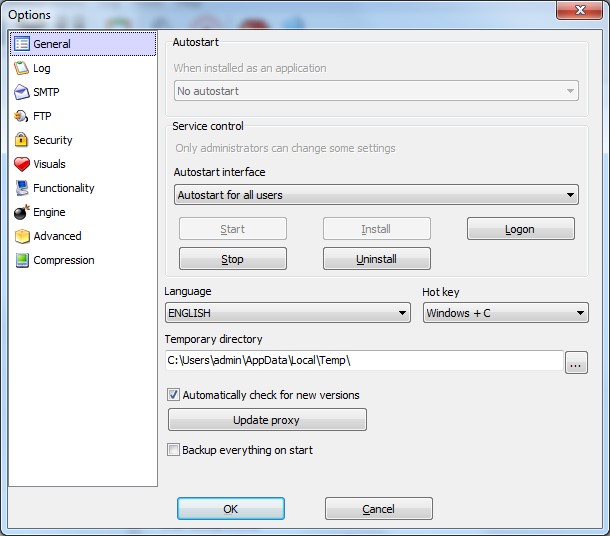Click the Logon button
Screen dimensions: 610x536
pos(521,229)
